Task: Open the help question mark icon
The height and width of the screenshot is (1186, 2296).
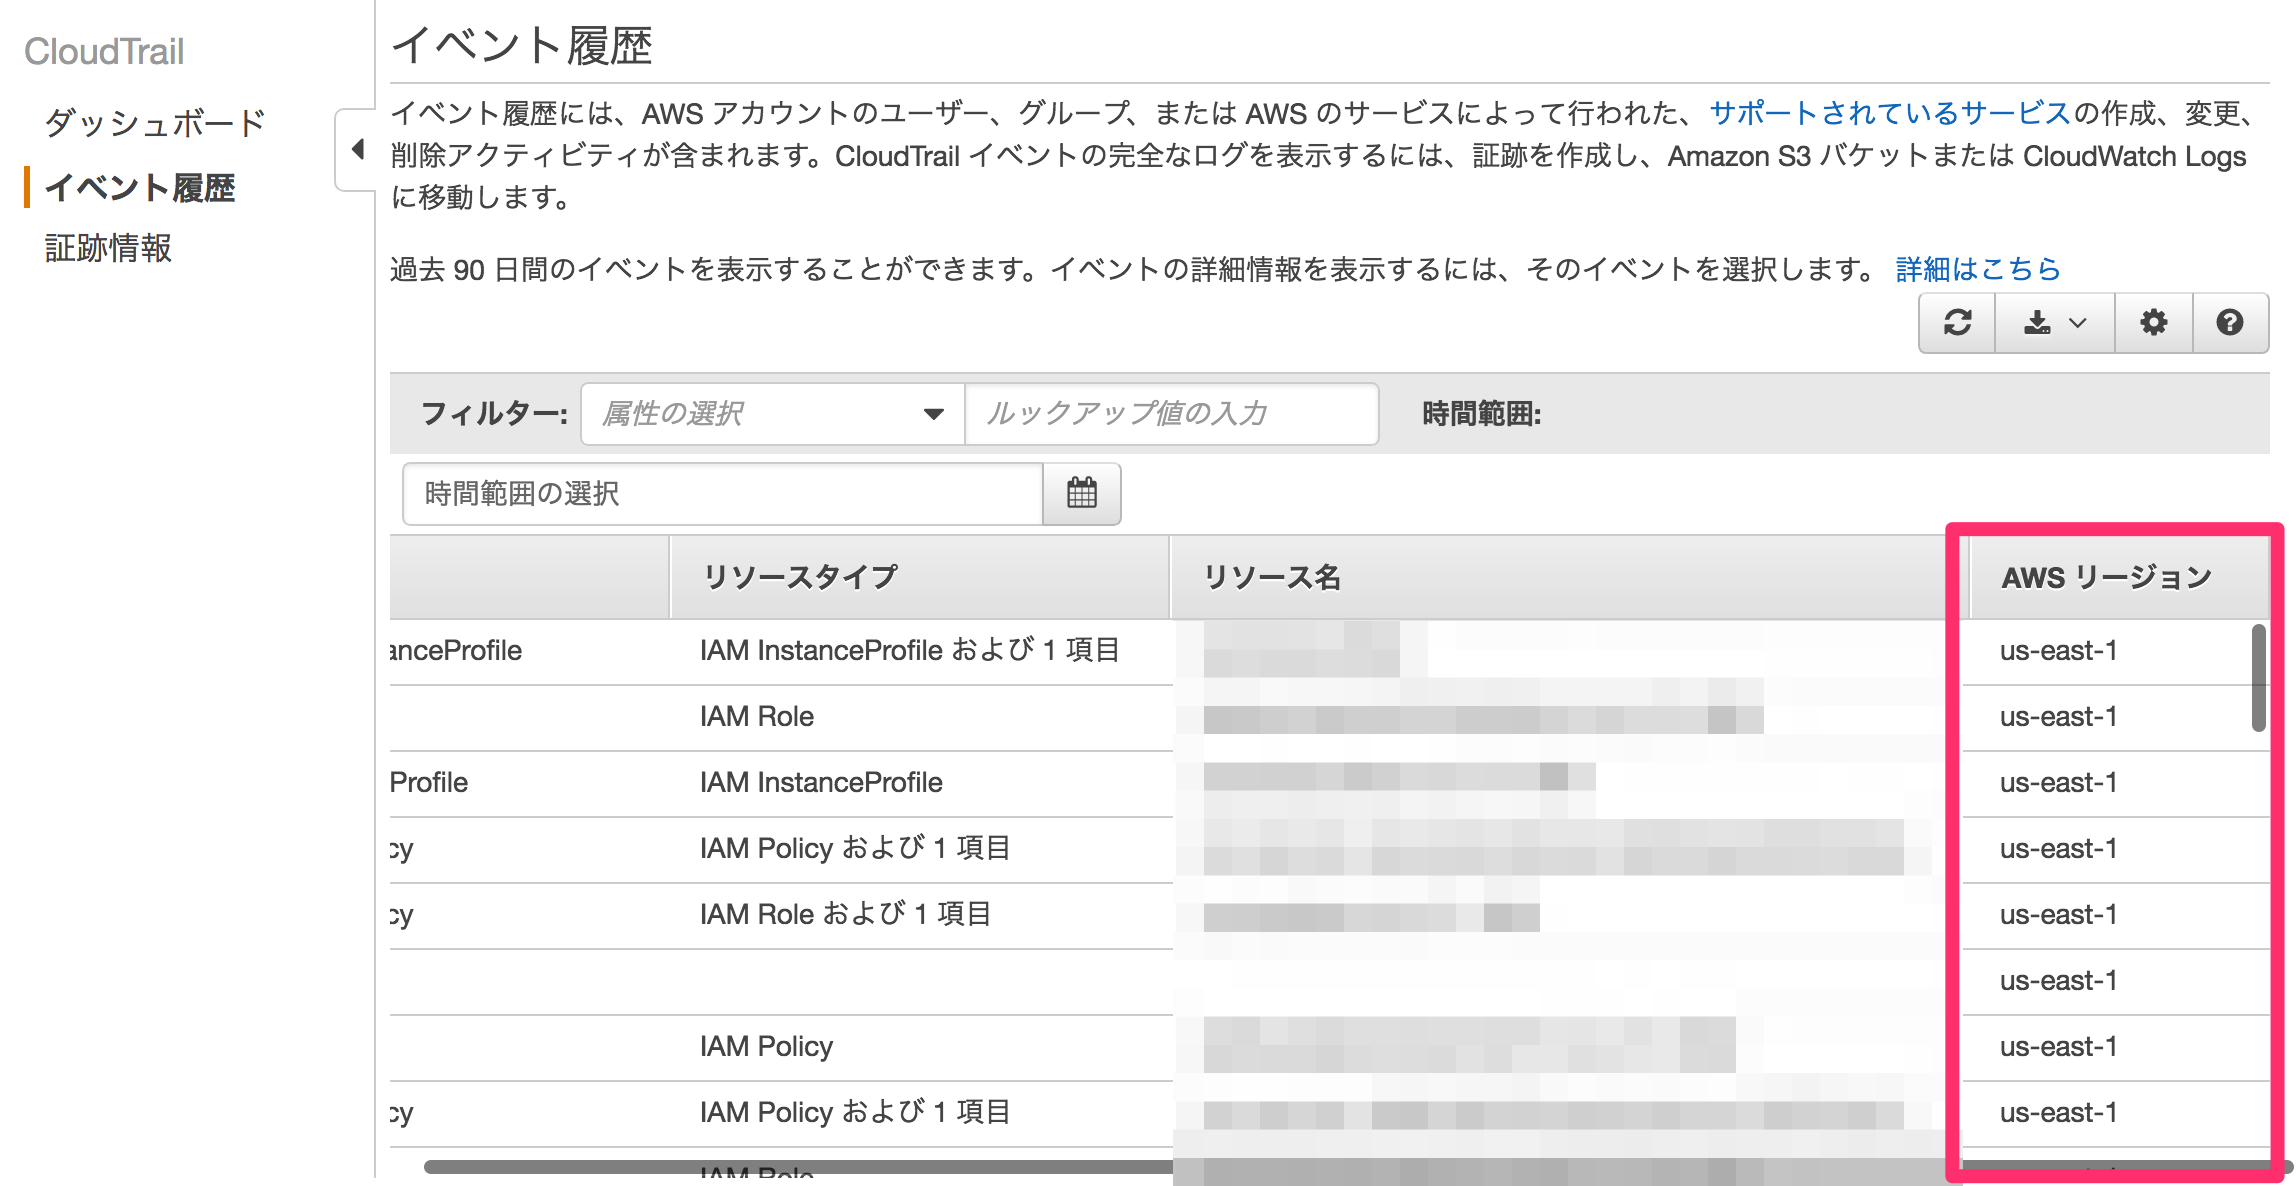Action: click(2230, 323)
